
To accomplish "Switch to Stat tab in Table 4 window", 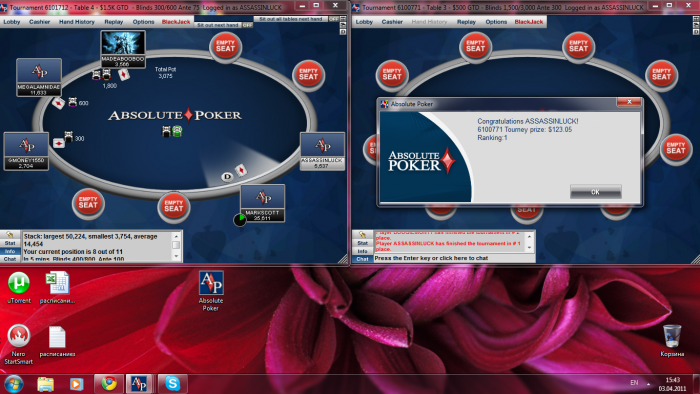I will click(10, 243).
